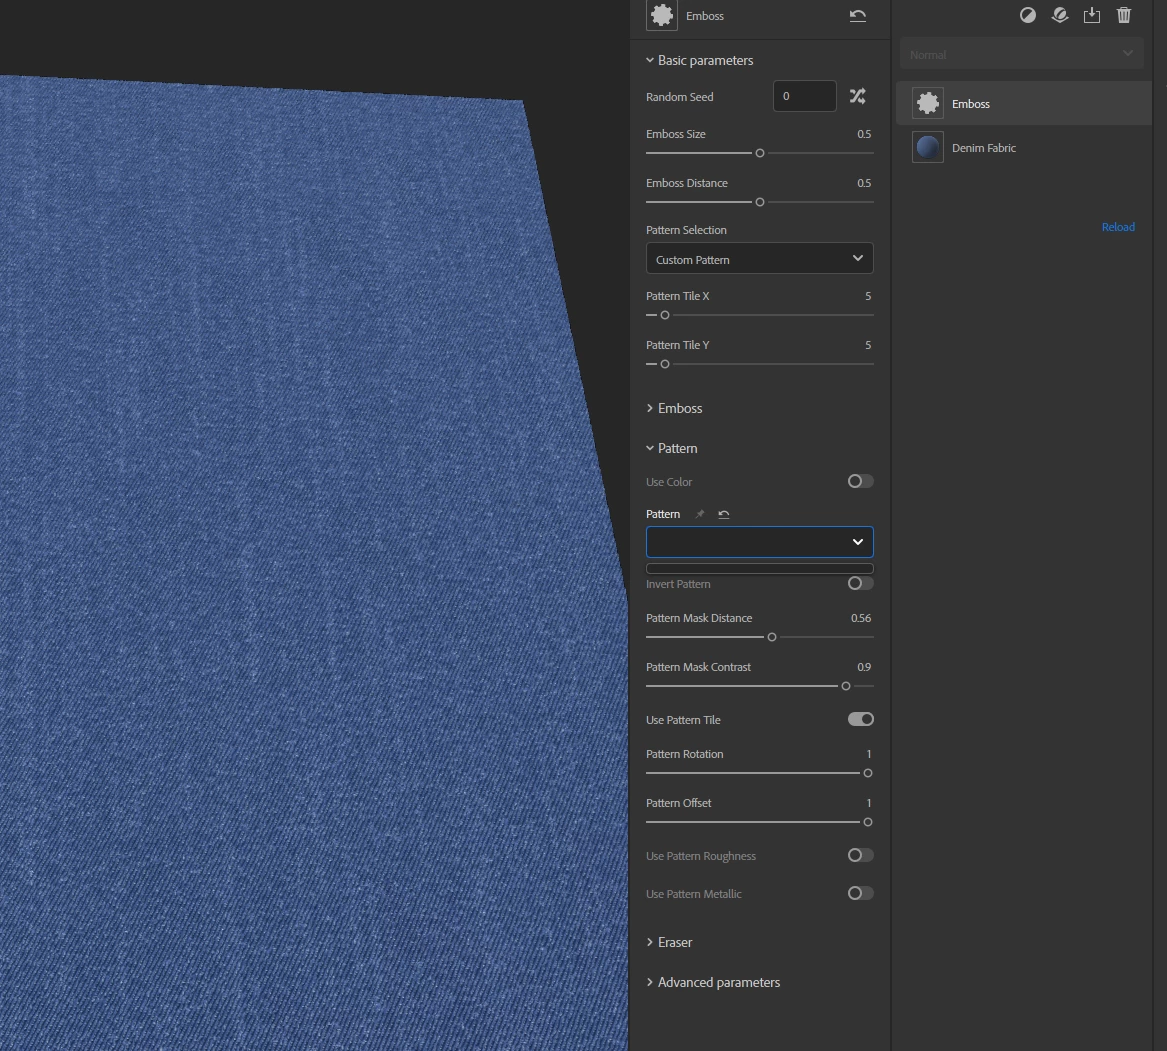Click the Emboss Distance slider handle

pyautogui.click(x=760, y=202)
